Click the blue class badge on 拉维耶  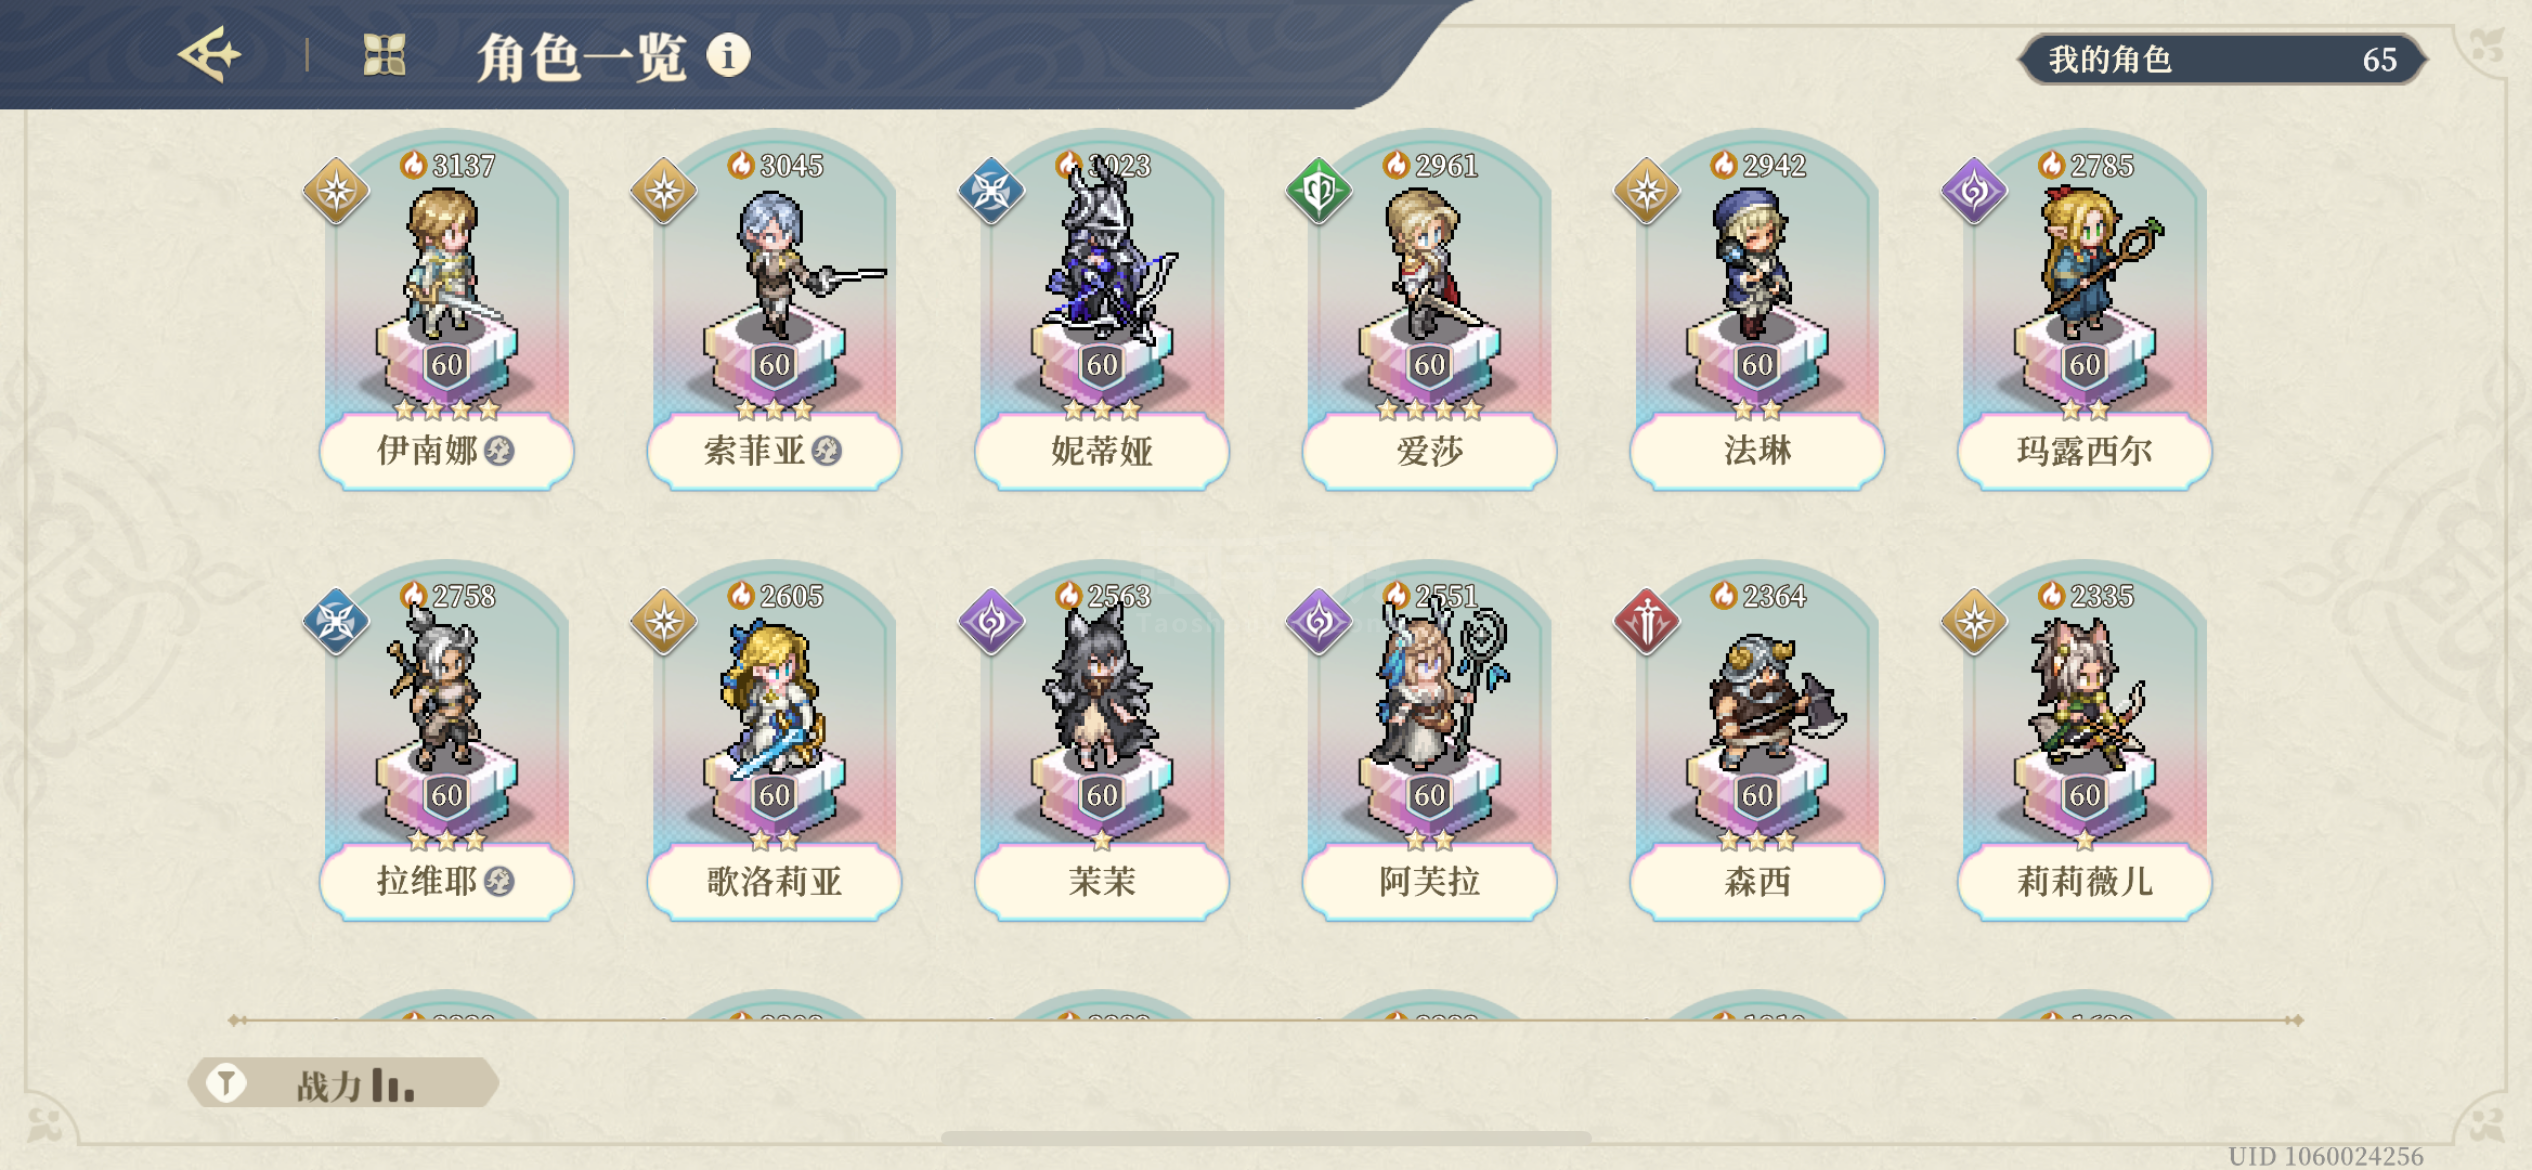(x=337, y=621)
